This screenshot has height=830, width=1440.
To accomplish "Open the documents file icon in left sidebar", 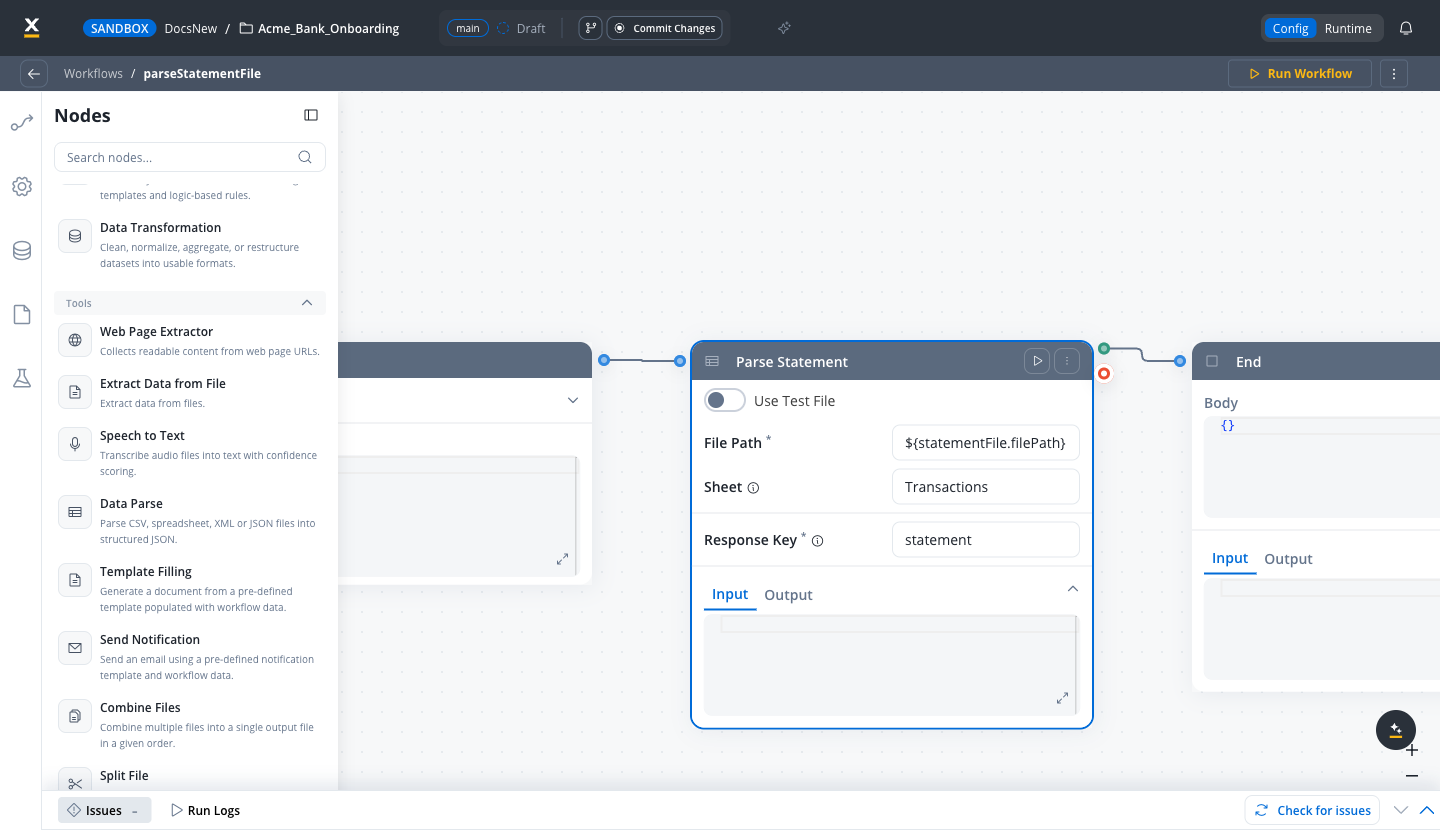I will pyautogui.click(x=22, y=315).
